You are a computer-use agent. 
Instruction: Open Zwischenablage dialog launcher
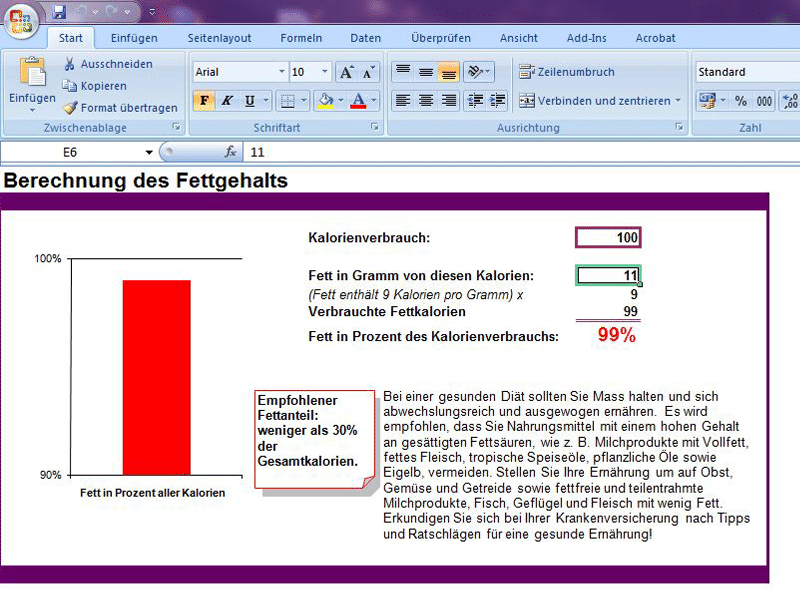click(177, 127)
